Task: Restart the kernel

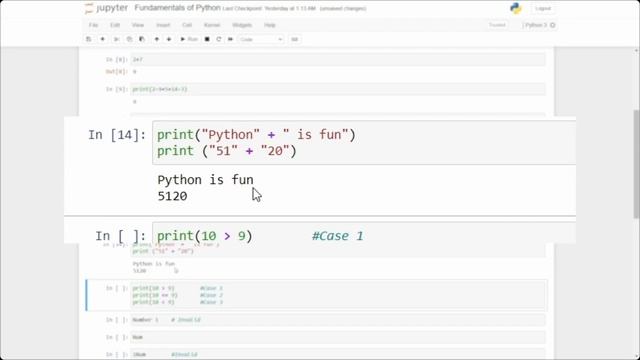Action: [x=218, y=39]
